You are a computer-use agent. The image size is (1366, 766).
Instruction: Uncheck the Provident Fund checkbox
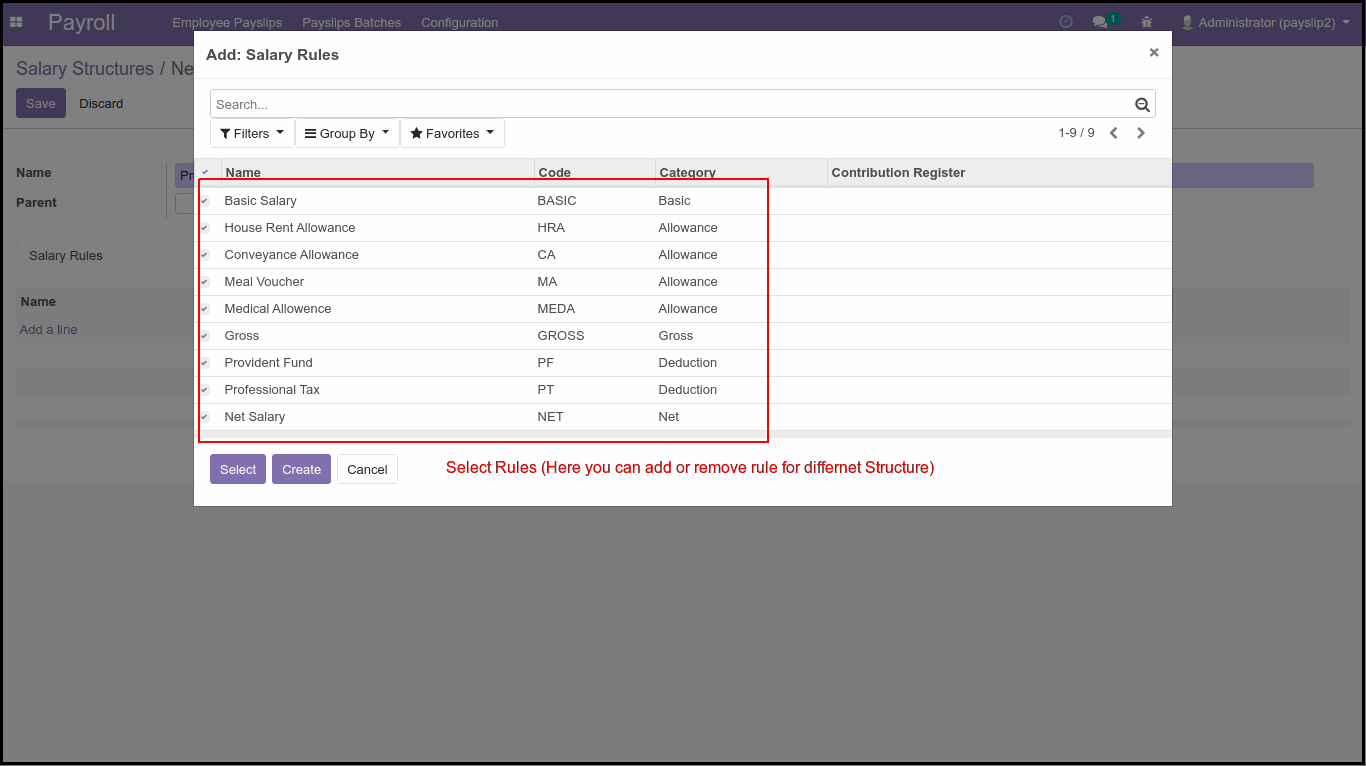pos(205,363)
